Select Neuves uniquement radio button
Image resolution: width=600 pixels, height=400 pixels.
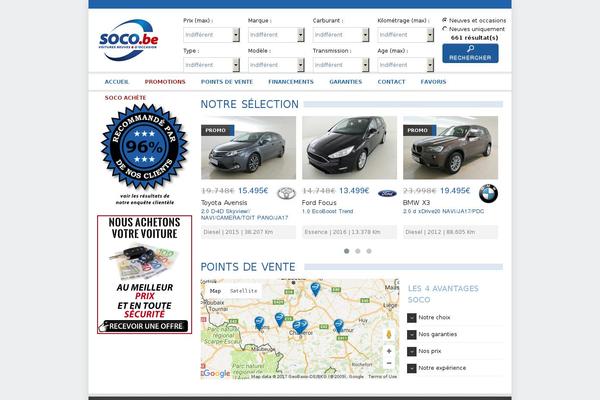pyautogui.click(x=445, y=29)
